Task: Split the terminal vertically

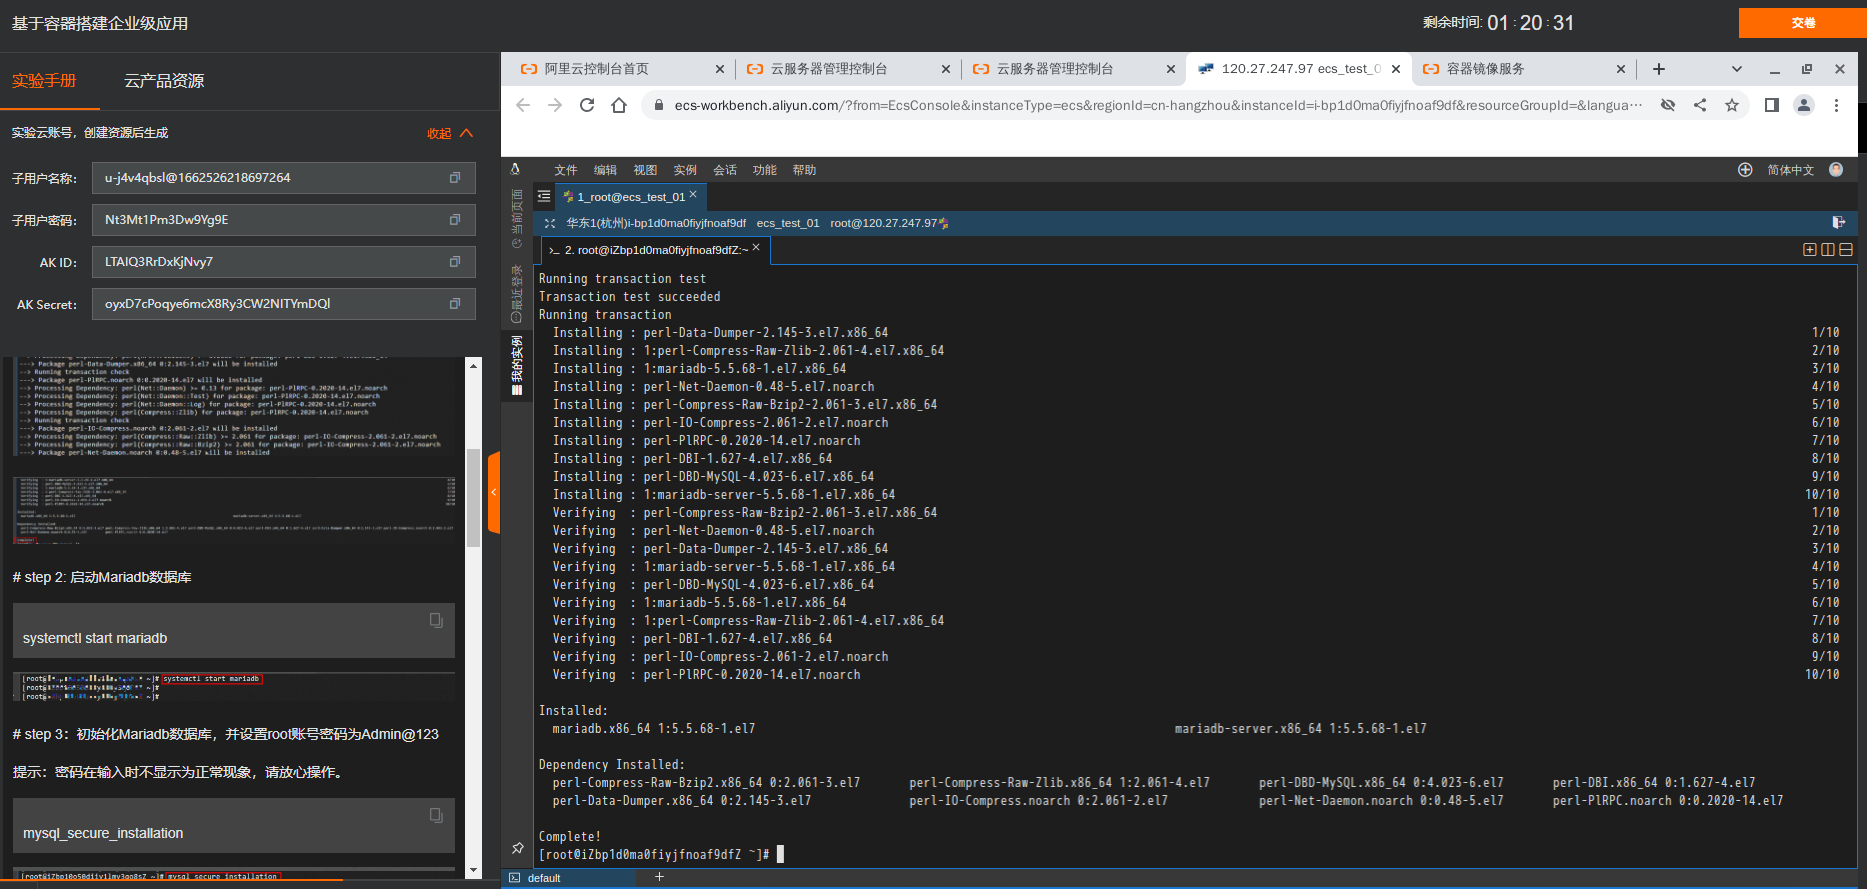Action: (x=1828, y=250)
